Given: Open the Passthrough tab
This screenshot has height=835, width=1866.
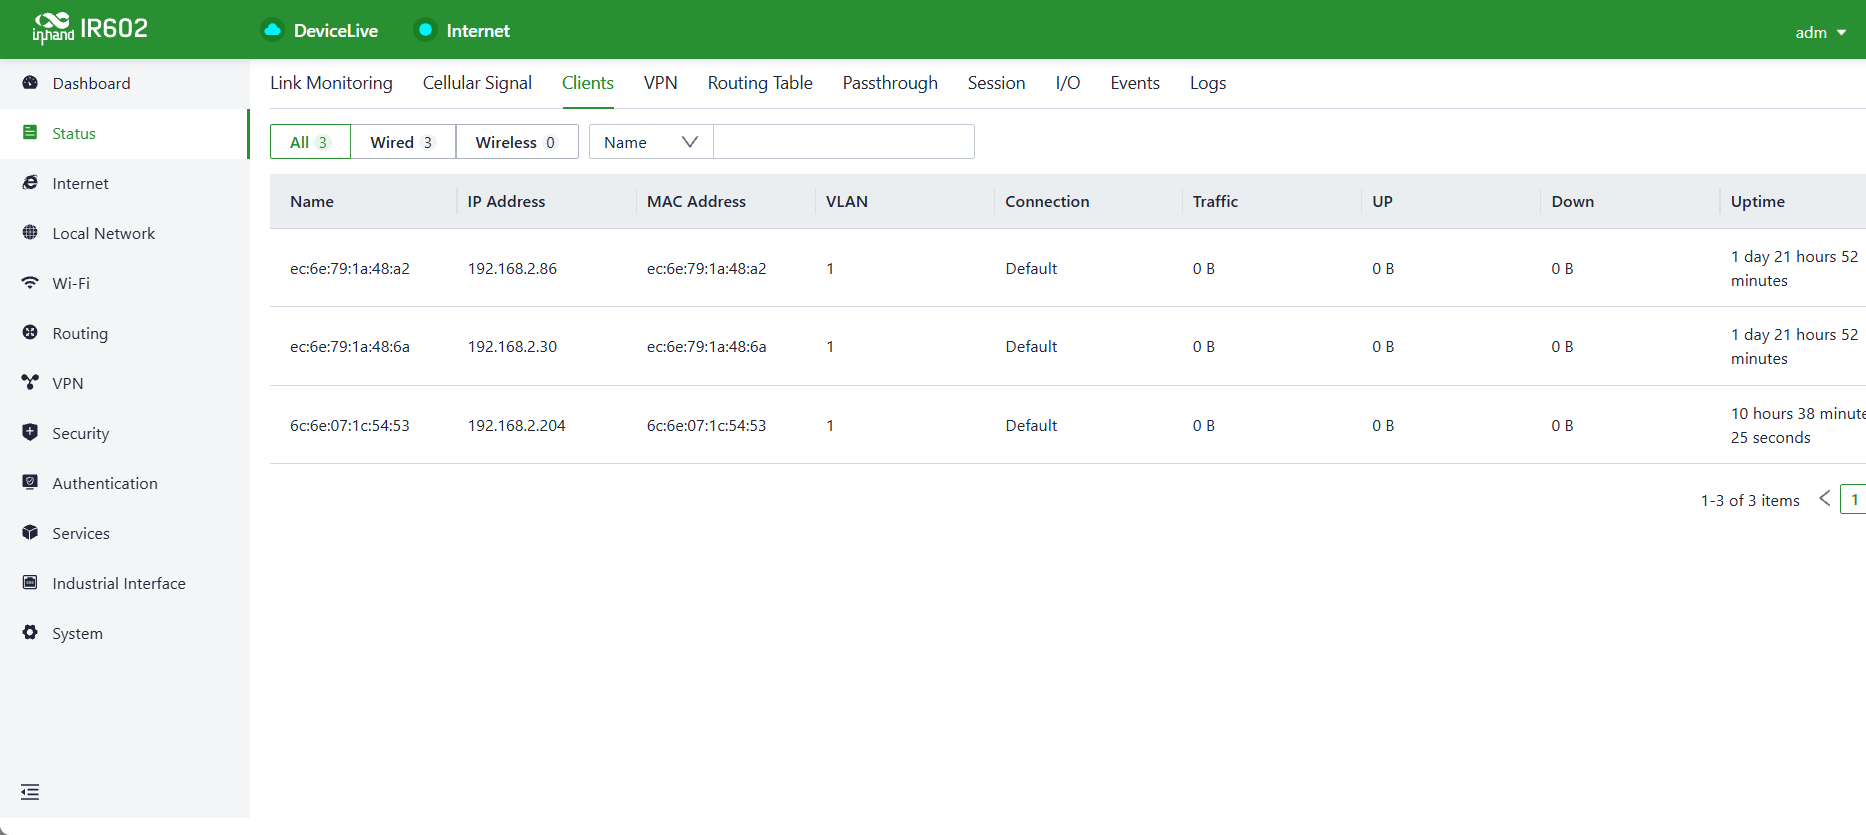Looking at the screenshot, I should tap(890, 83).
